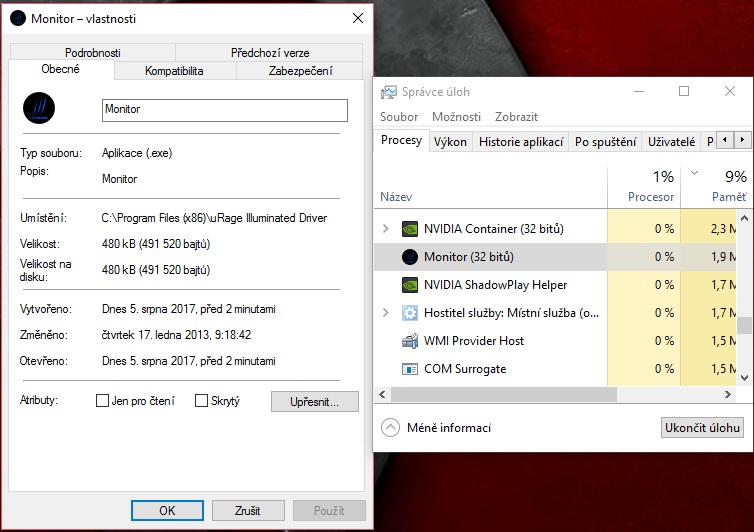Screen dimensions: 754x532
Task: Select the WMI Provider Host row
Action: 555,341
